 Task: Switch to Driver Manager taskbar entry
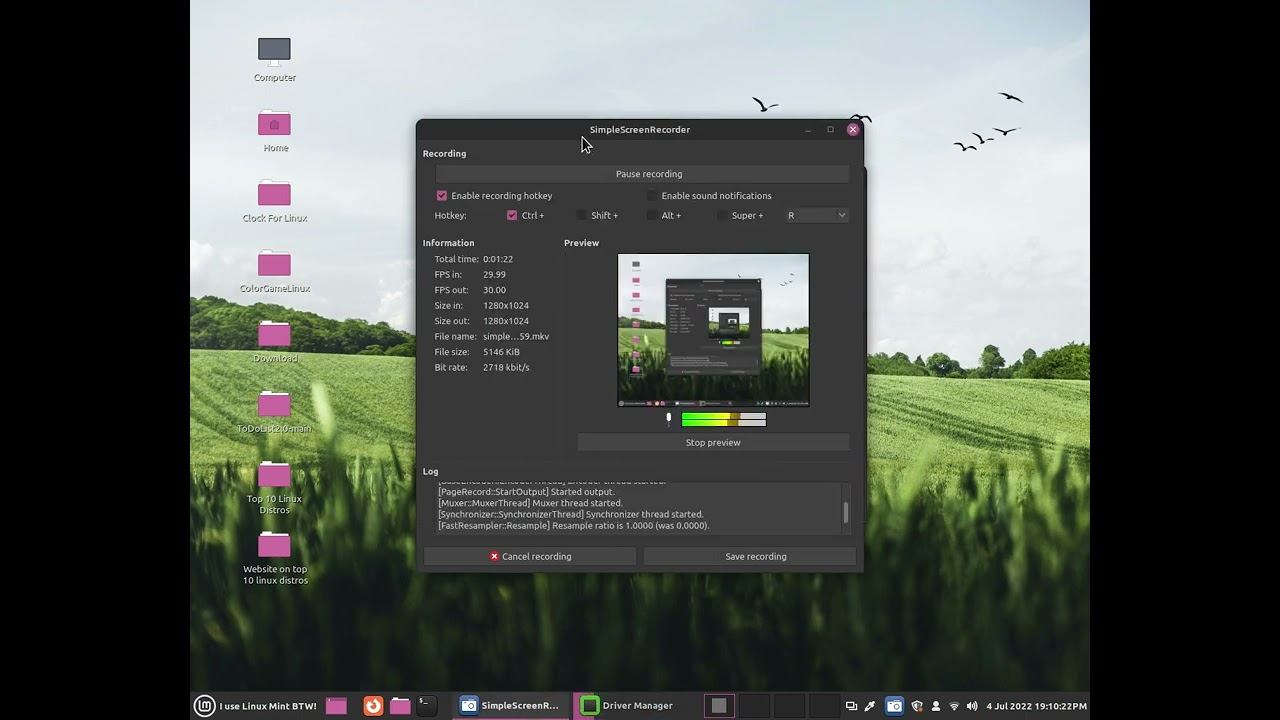pos(627,705)
